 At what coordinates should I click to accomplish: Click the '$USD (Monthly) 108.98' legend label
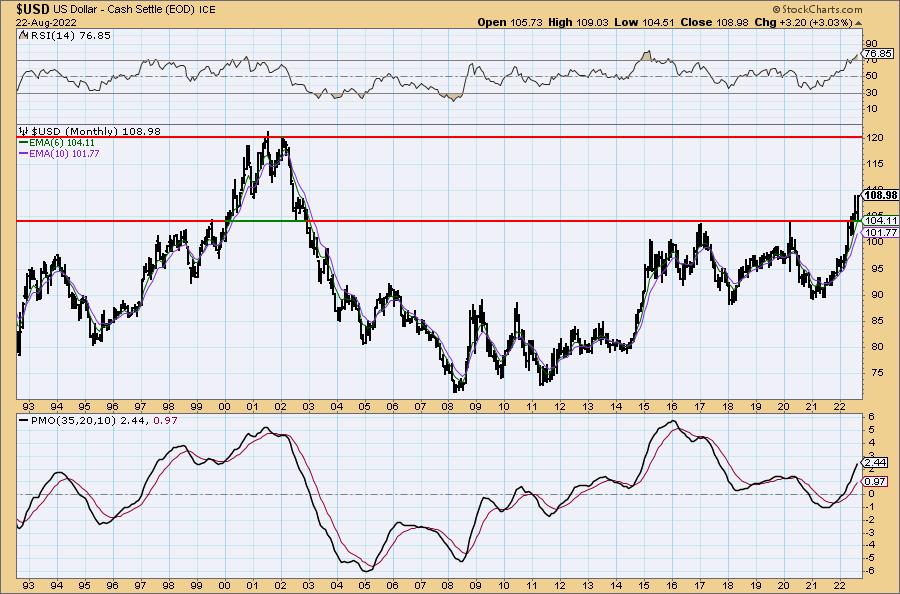coord(96,131)
